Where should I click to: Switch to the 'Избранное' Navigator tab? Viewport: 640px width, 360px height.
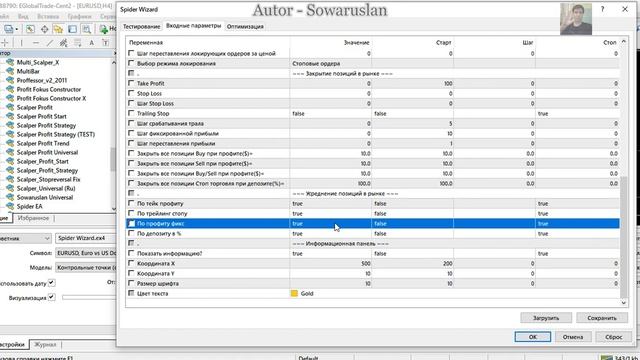tap(33, 218)
